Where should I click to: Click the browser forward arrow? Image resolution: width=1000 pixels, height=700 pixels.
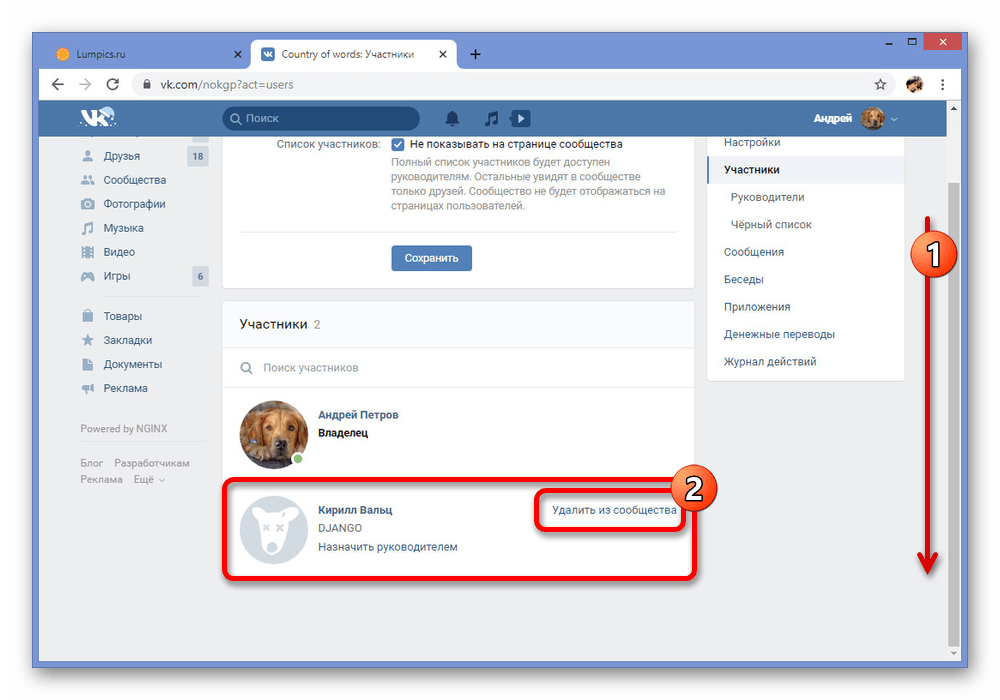(x=85, y=84)
